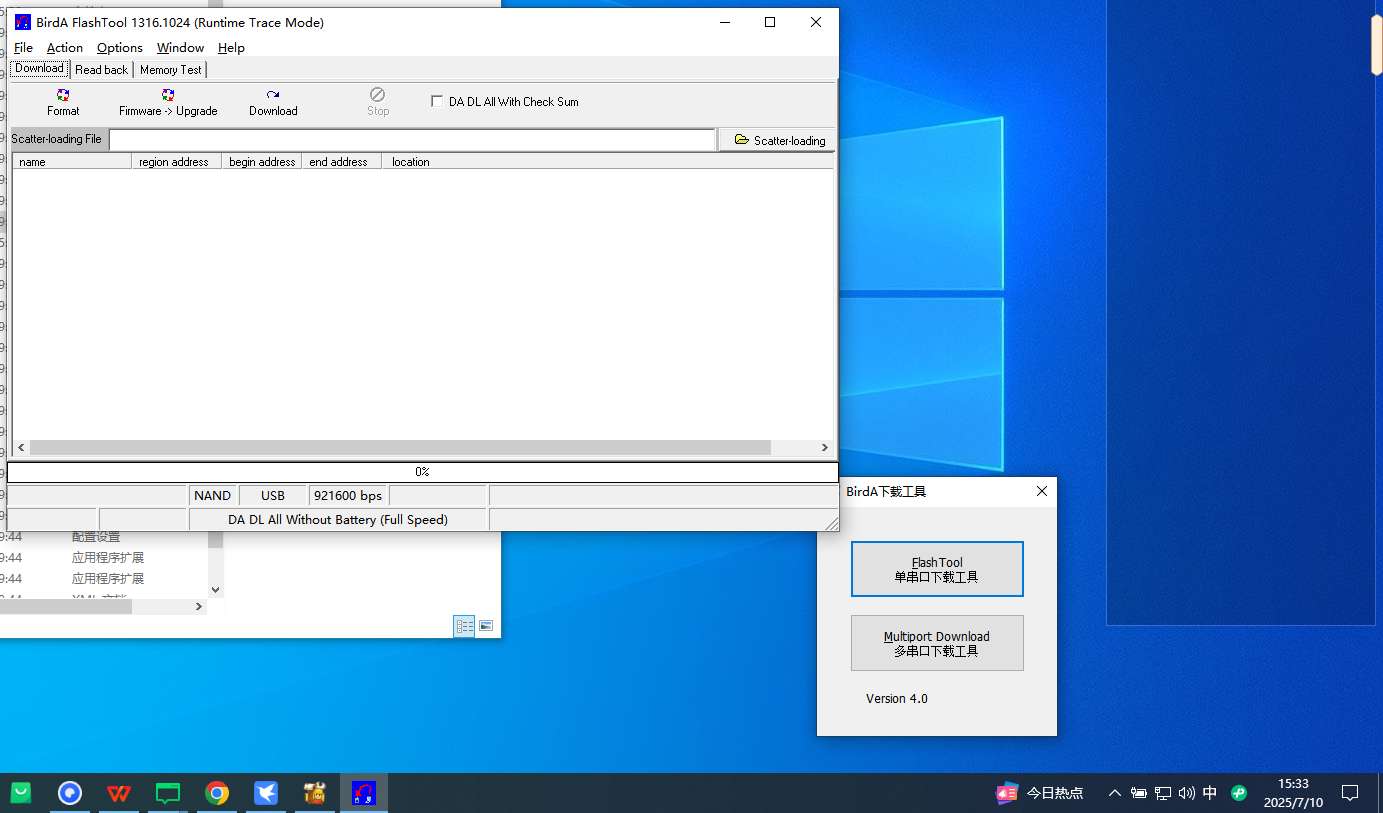
Task: Click the Explorer window's right scroll arrow
Action: coord(198,606)
